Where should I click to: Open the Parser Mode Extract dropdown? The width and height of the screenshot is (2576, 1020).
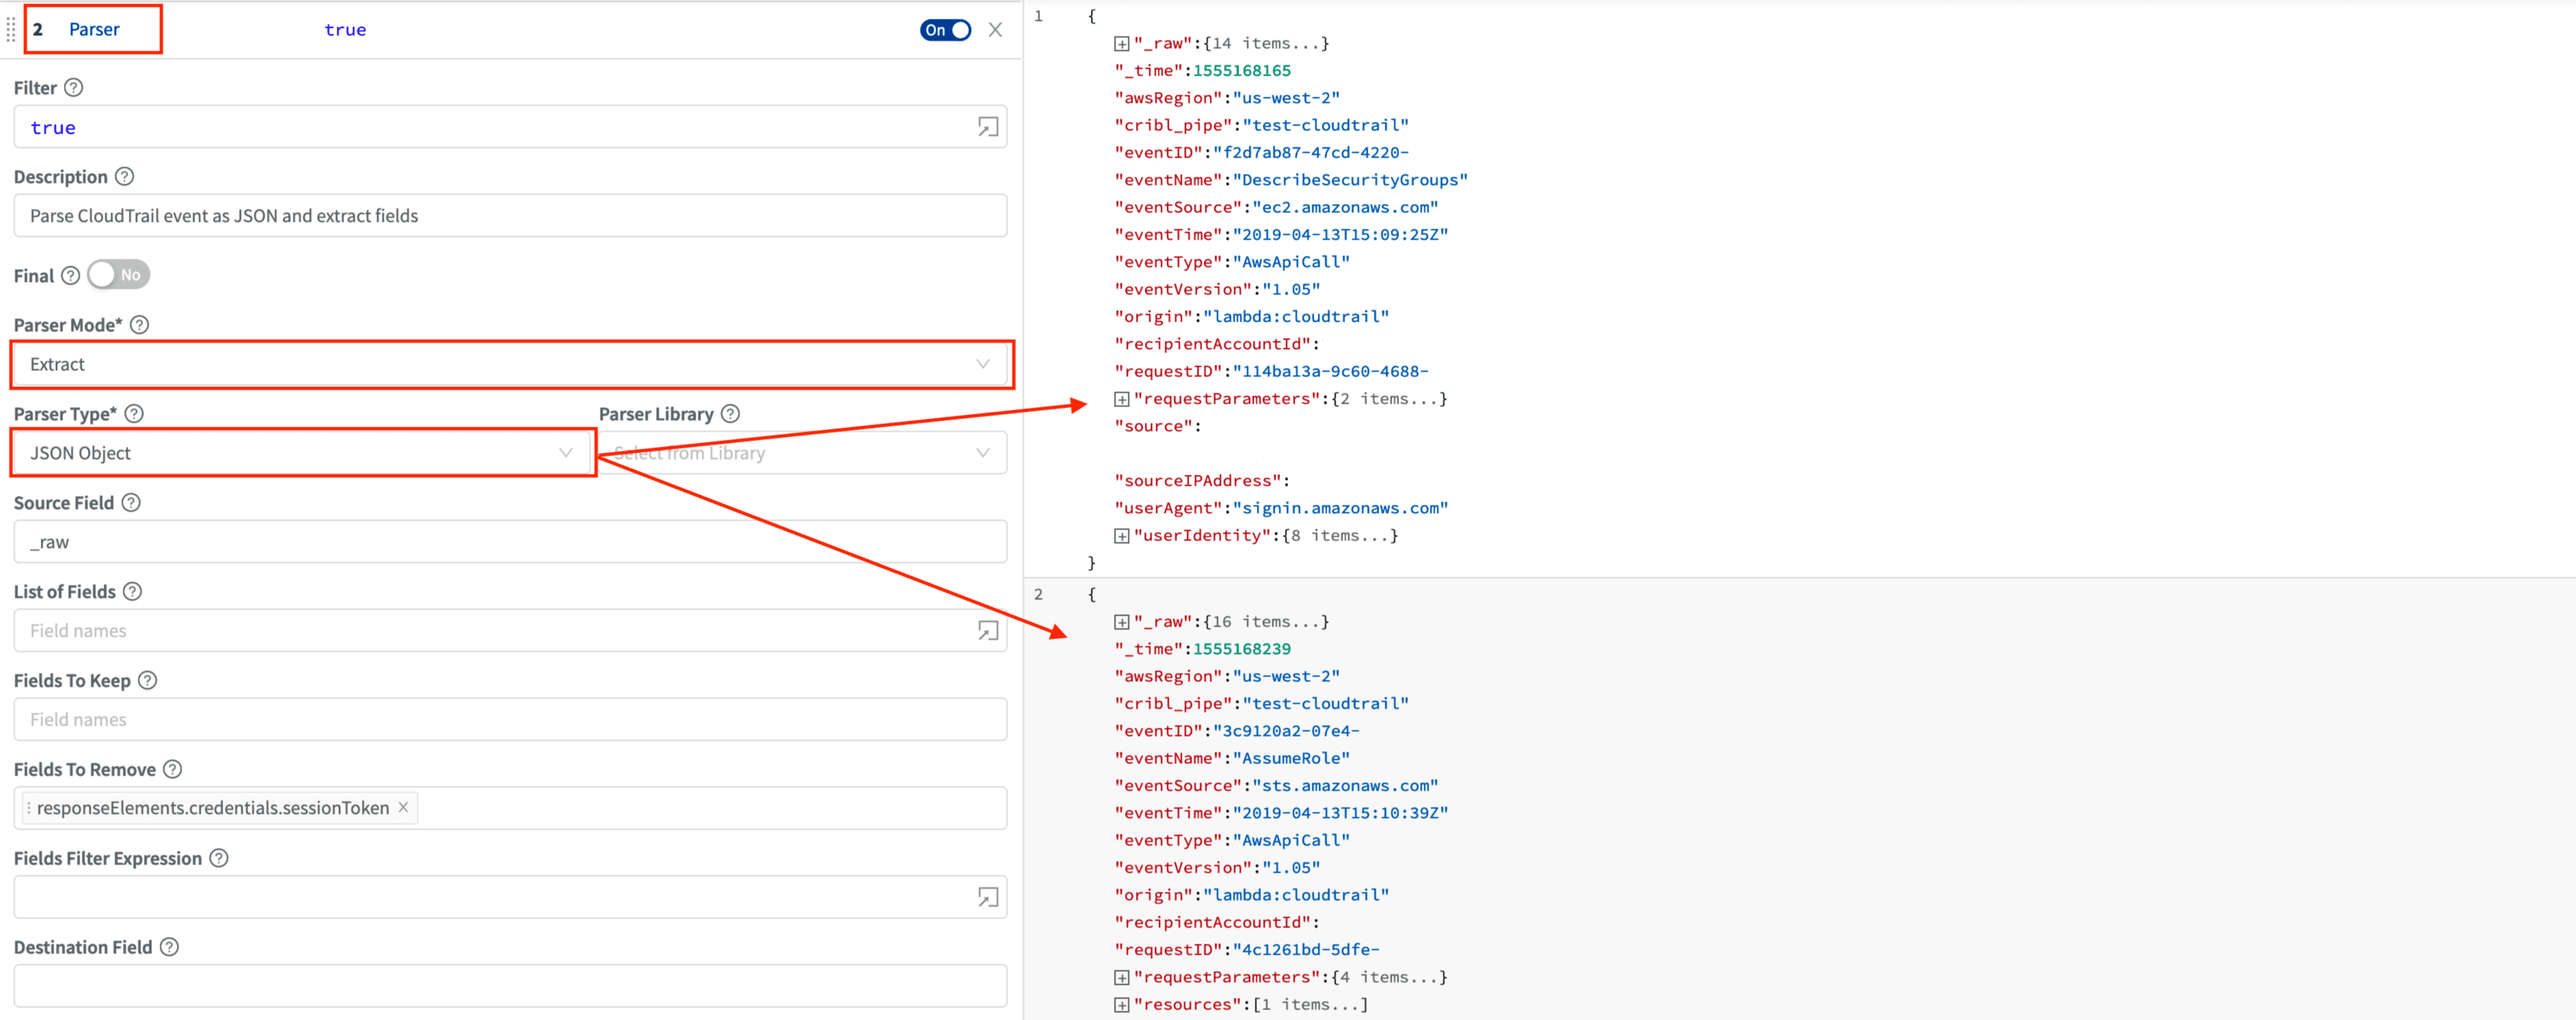click(x=511, y=365)
